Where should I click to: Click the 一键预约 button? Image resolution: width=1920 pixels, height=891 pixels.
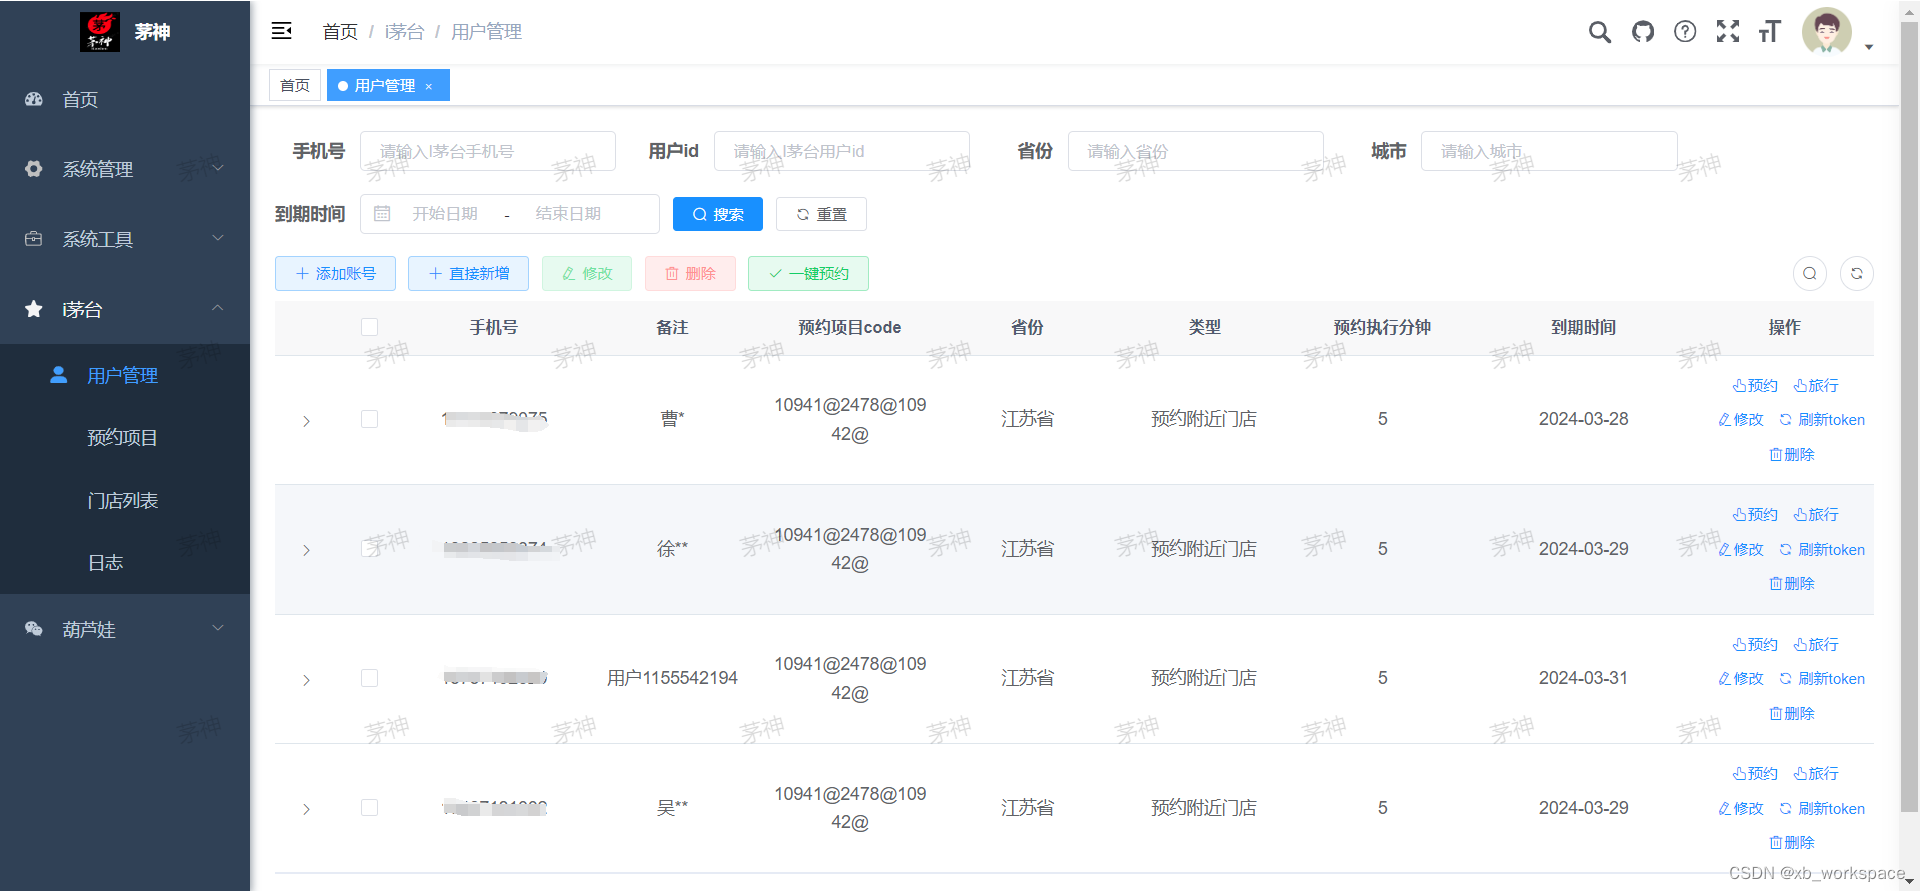pos(808,273)
